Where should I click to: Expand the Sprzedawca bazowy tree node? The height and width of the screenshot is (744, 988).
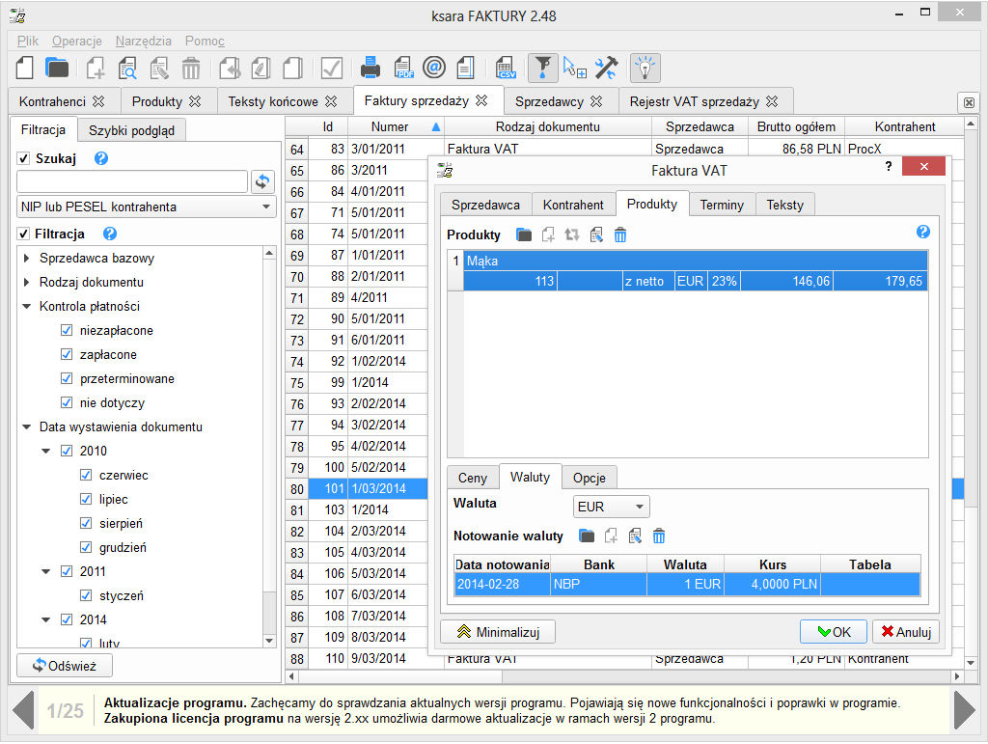pyautogui.click(x=26, y=258)
